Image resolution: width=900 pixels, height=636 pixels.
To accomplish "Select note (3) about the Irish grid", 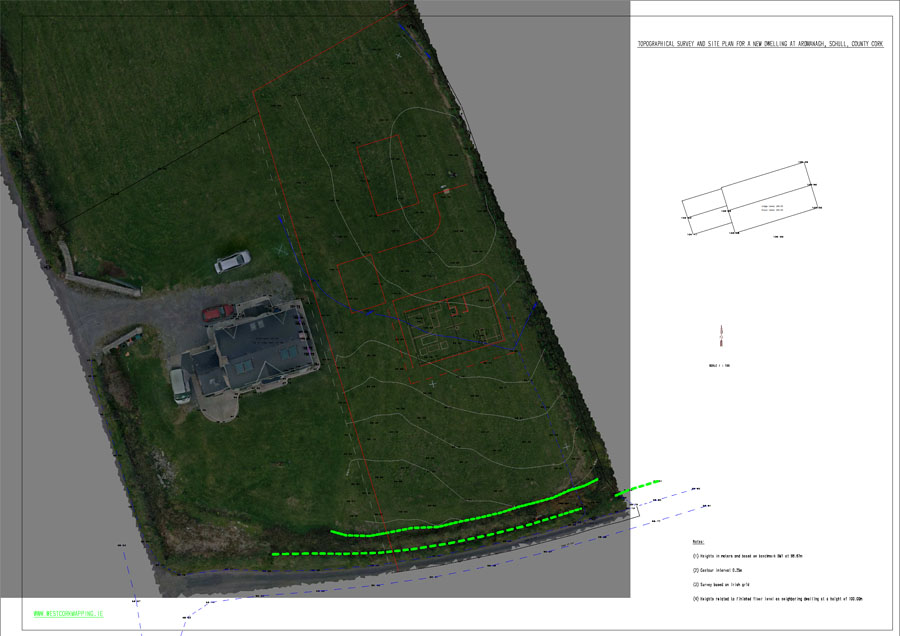I will pos(721,585).
